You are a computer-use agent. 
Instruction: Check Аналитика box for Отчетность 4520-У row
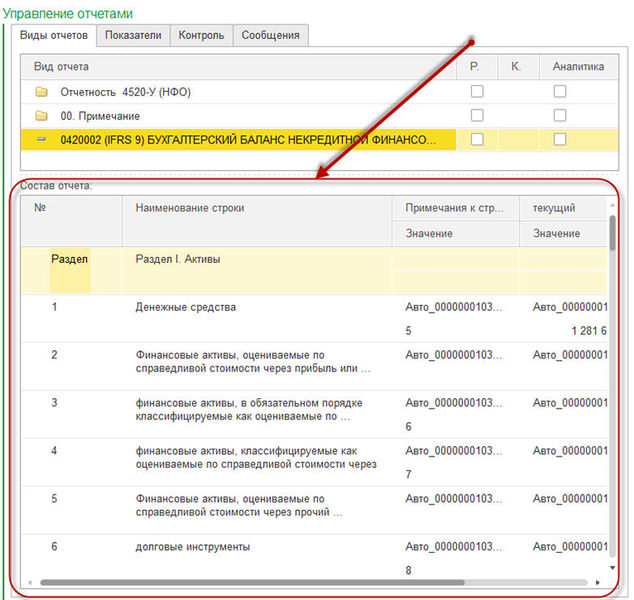click(x=560, y=92)
